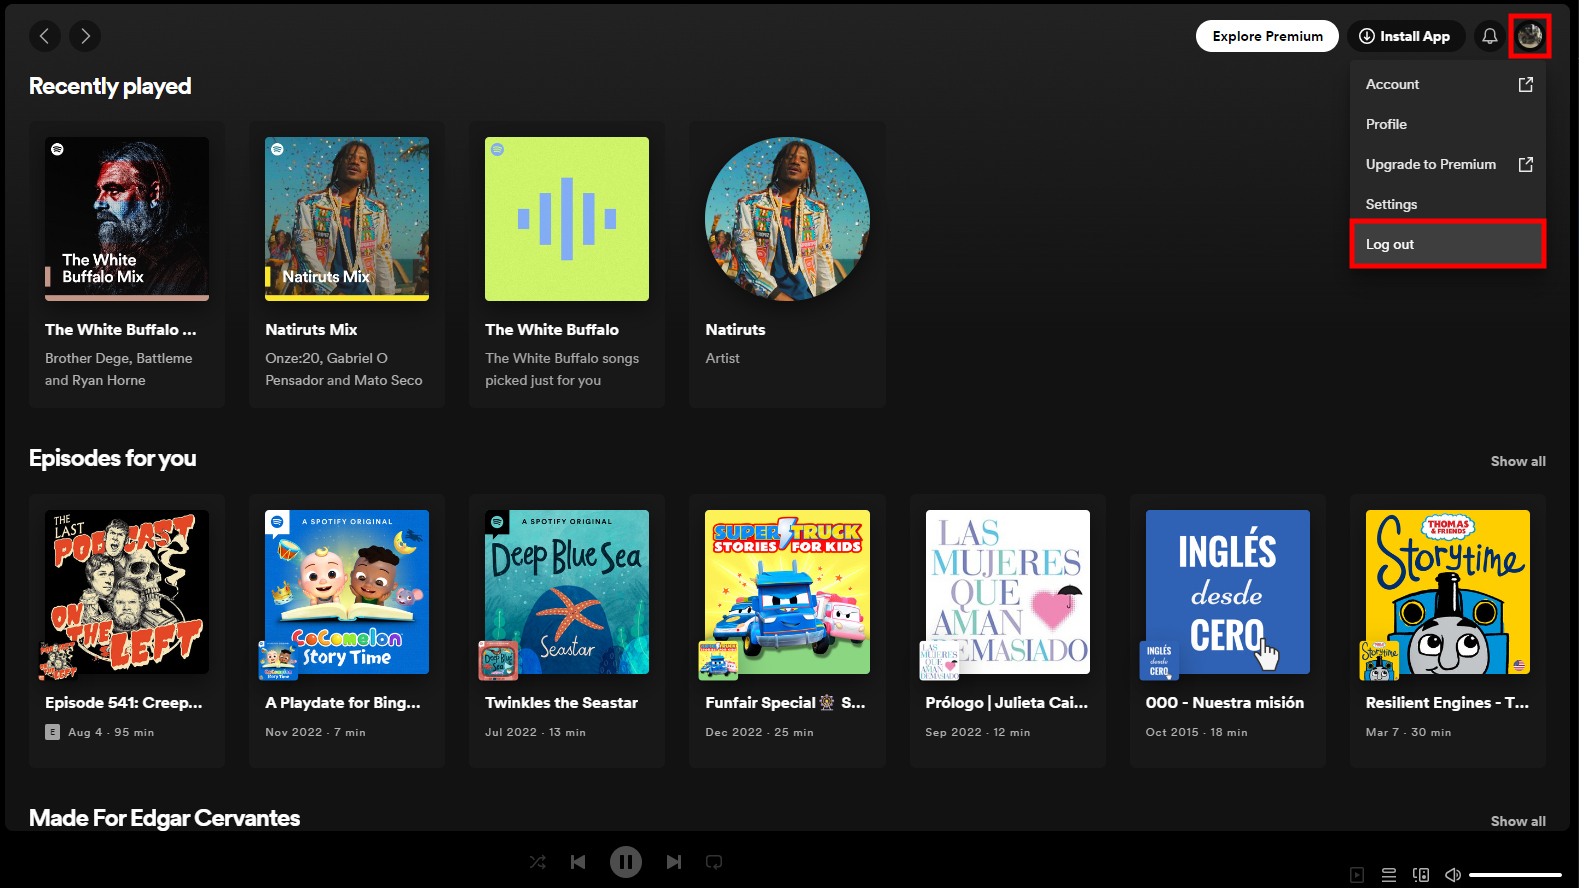Go forward with the right arrow button
The image size is (1579, 888).
85,37
